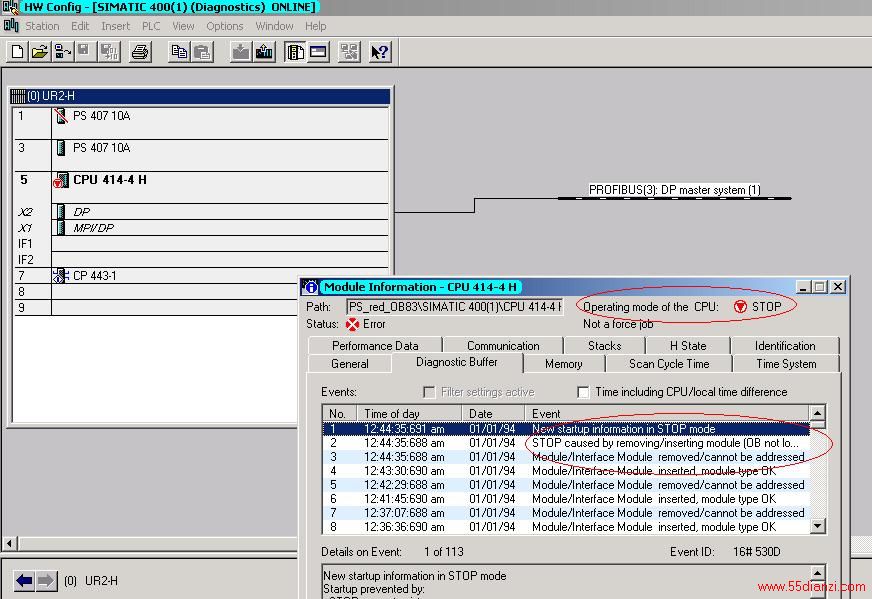Select event 1 'New startup information in STOP mode'
This screenshot has width=872, height=599.
566,429
